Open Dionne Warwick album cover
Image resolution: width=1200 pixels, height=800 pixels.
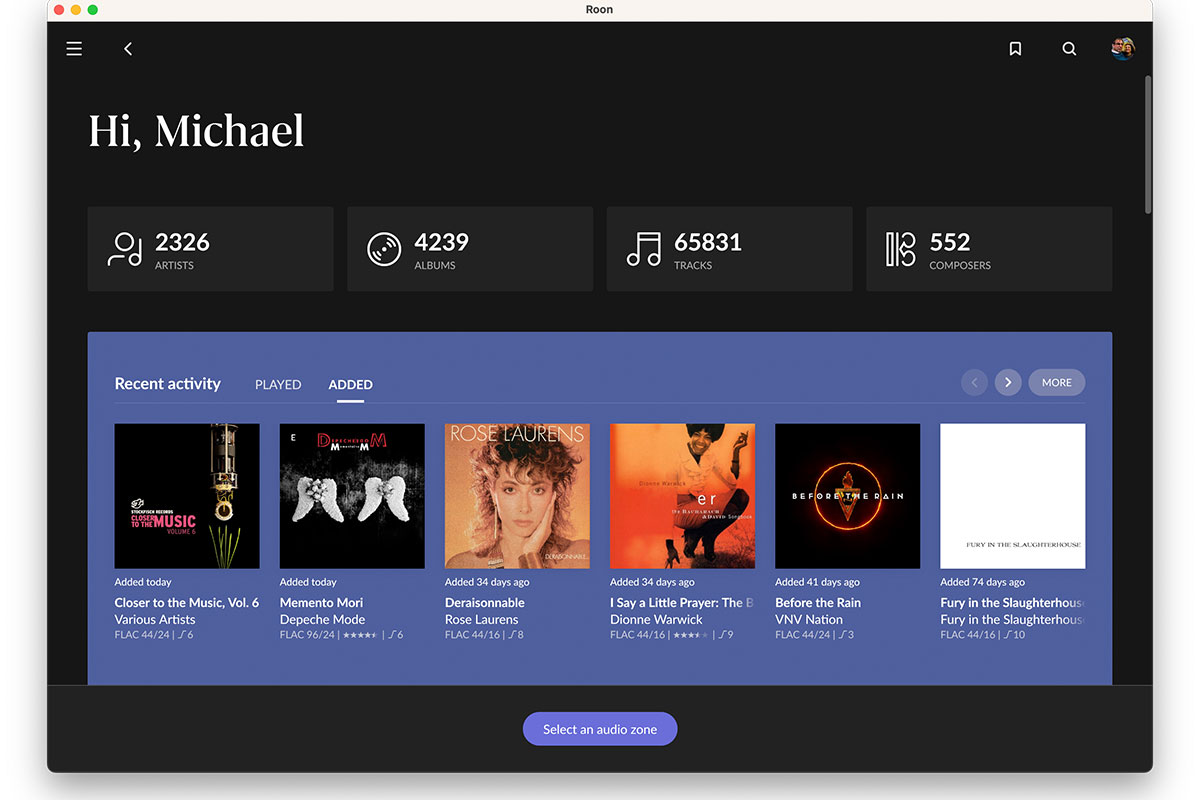(682, 496)
